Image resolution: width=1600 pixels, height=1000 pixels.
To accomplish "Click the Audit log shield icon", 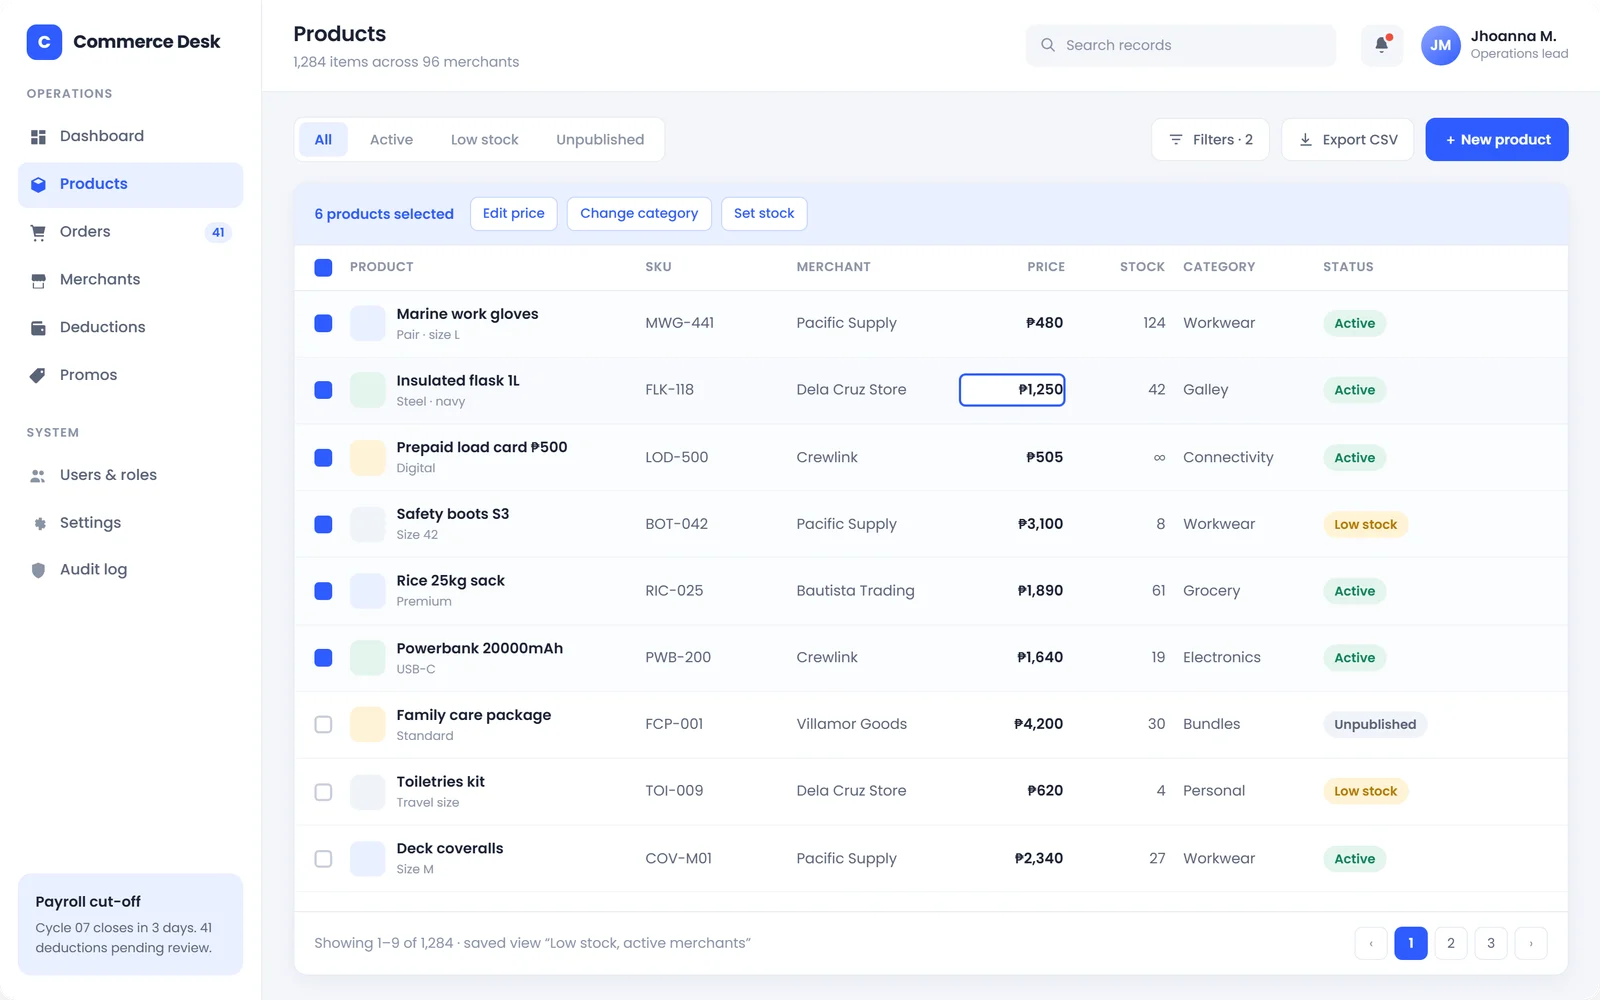I will (x=38, y=570).
